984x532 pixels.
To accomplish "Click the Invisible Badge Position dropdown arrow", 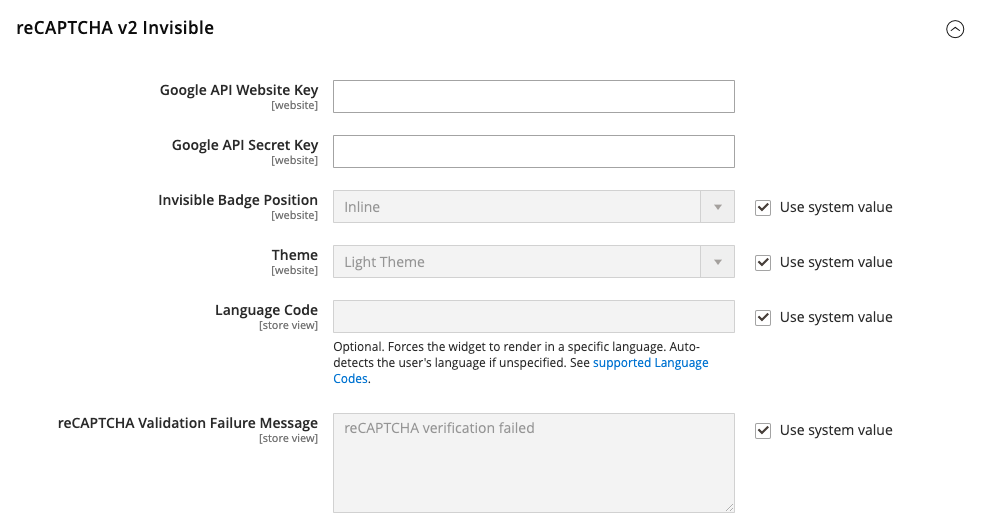I will (x=718, y=207).
